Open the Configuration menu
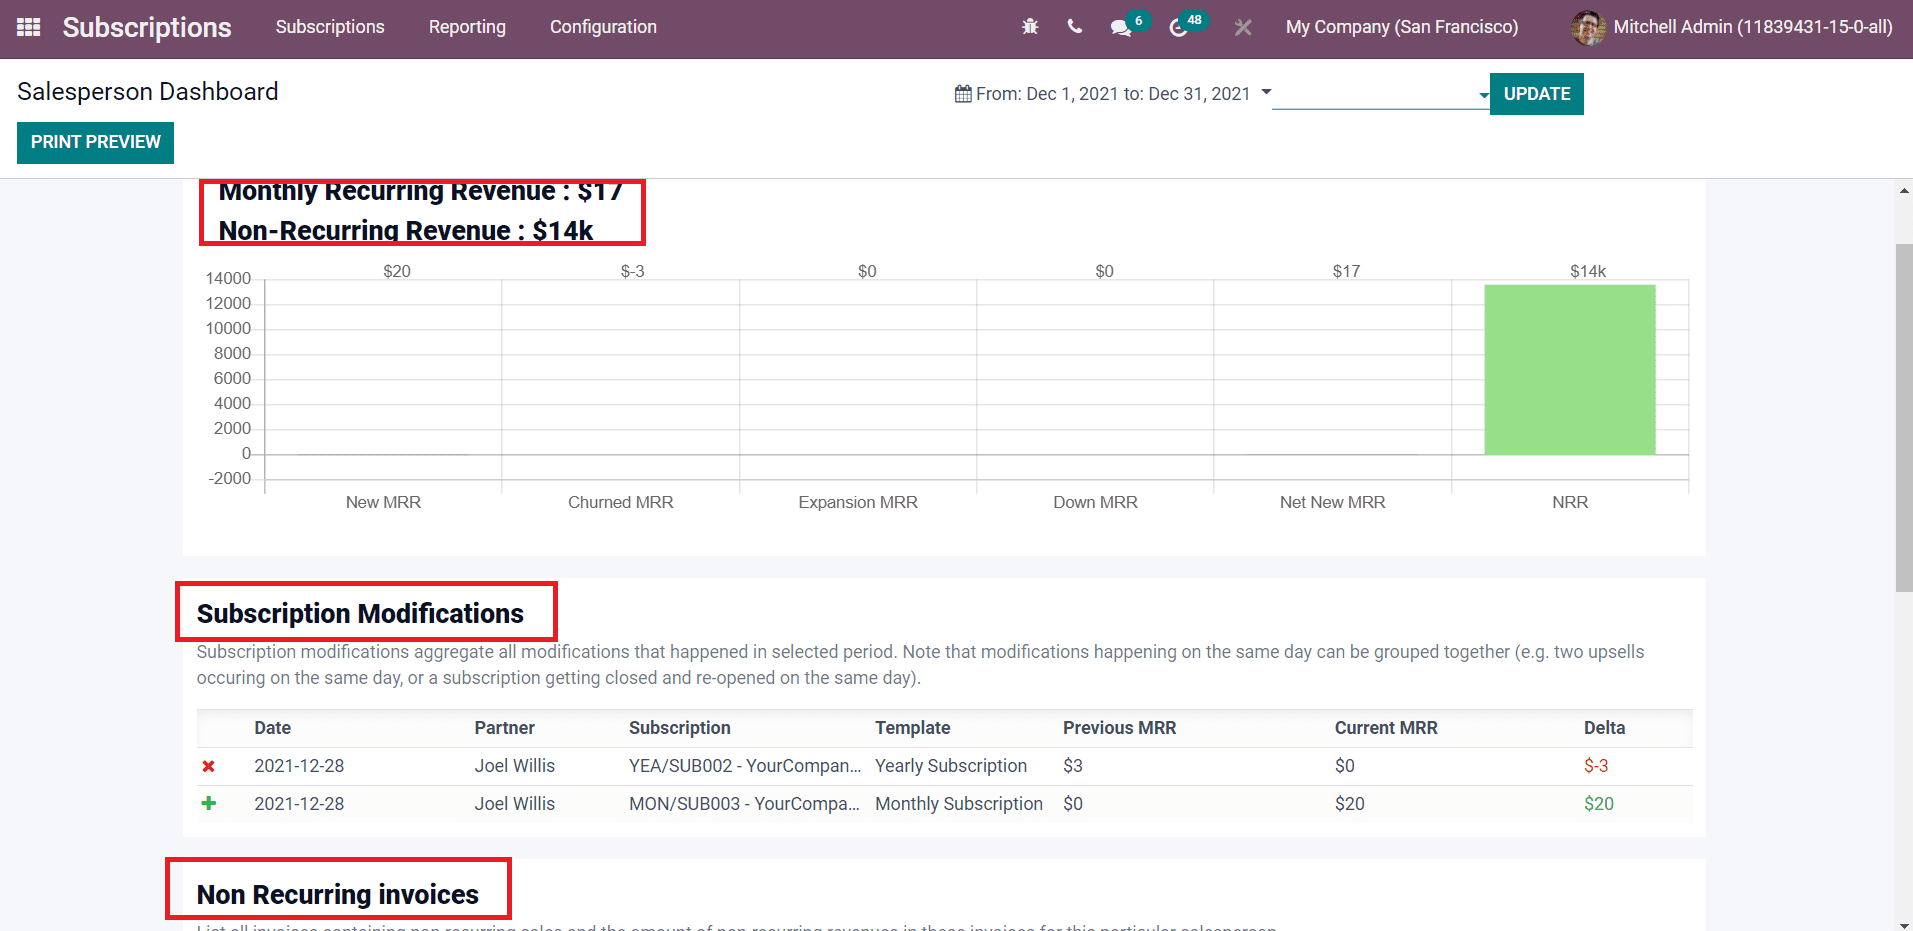 [602, 27]
